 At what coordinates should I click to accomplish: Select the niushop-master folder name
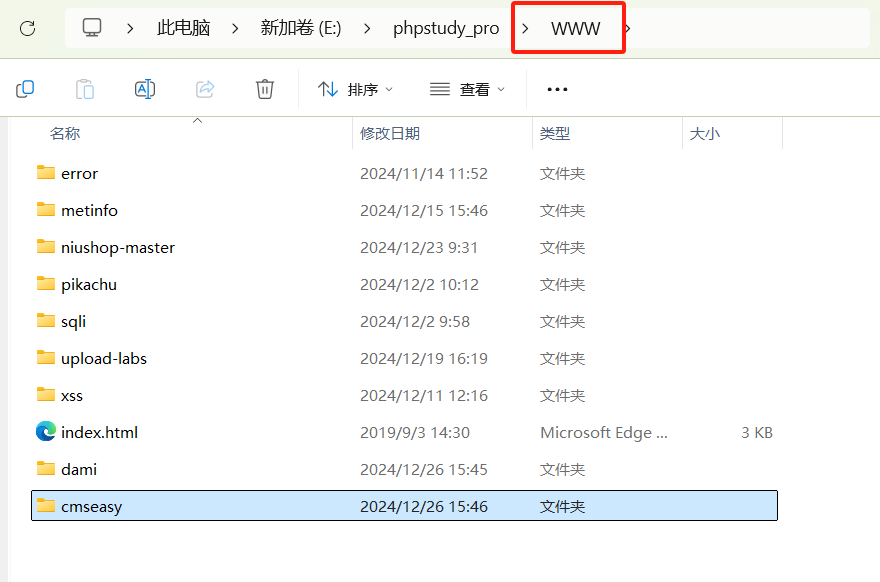pyautogui.click(x=118, y=248)
